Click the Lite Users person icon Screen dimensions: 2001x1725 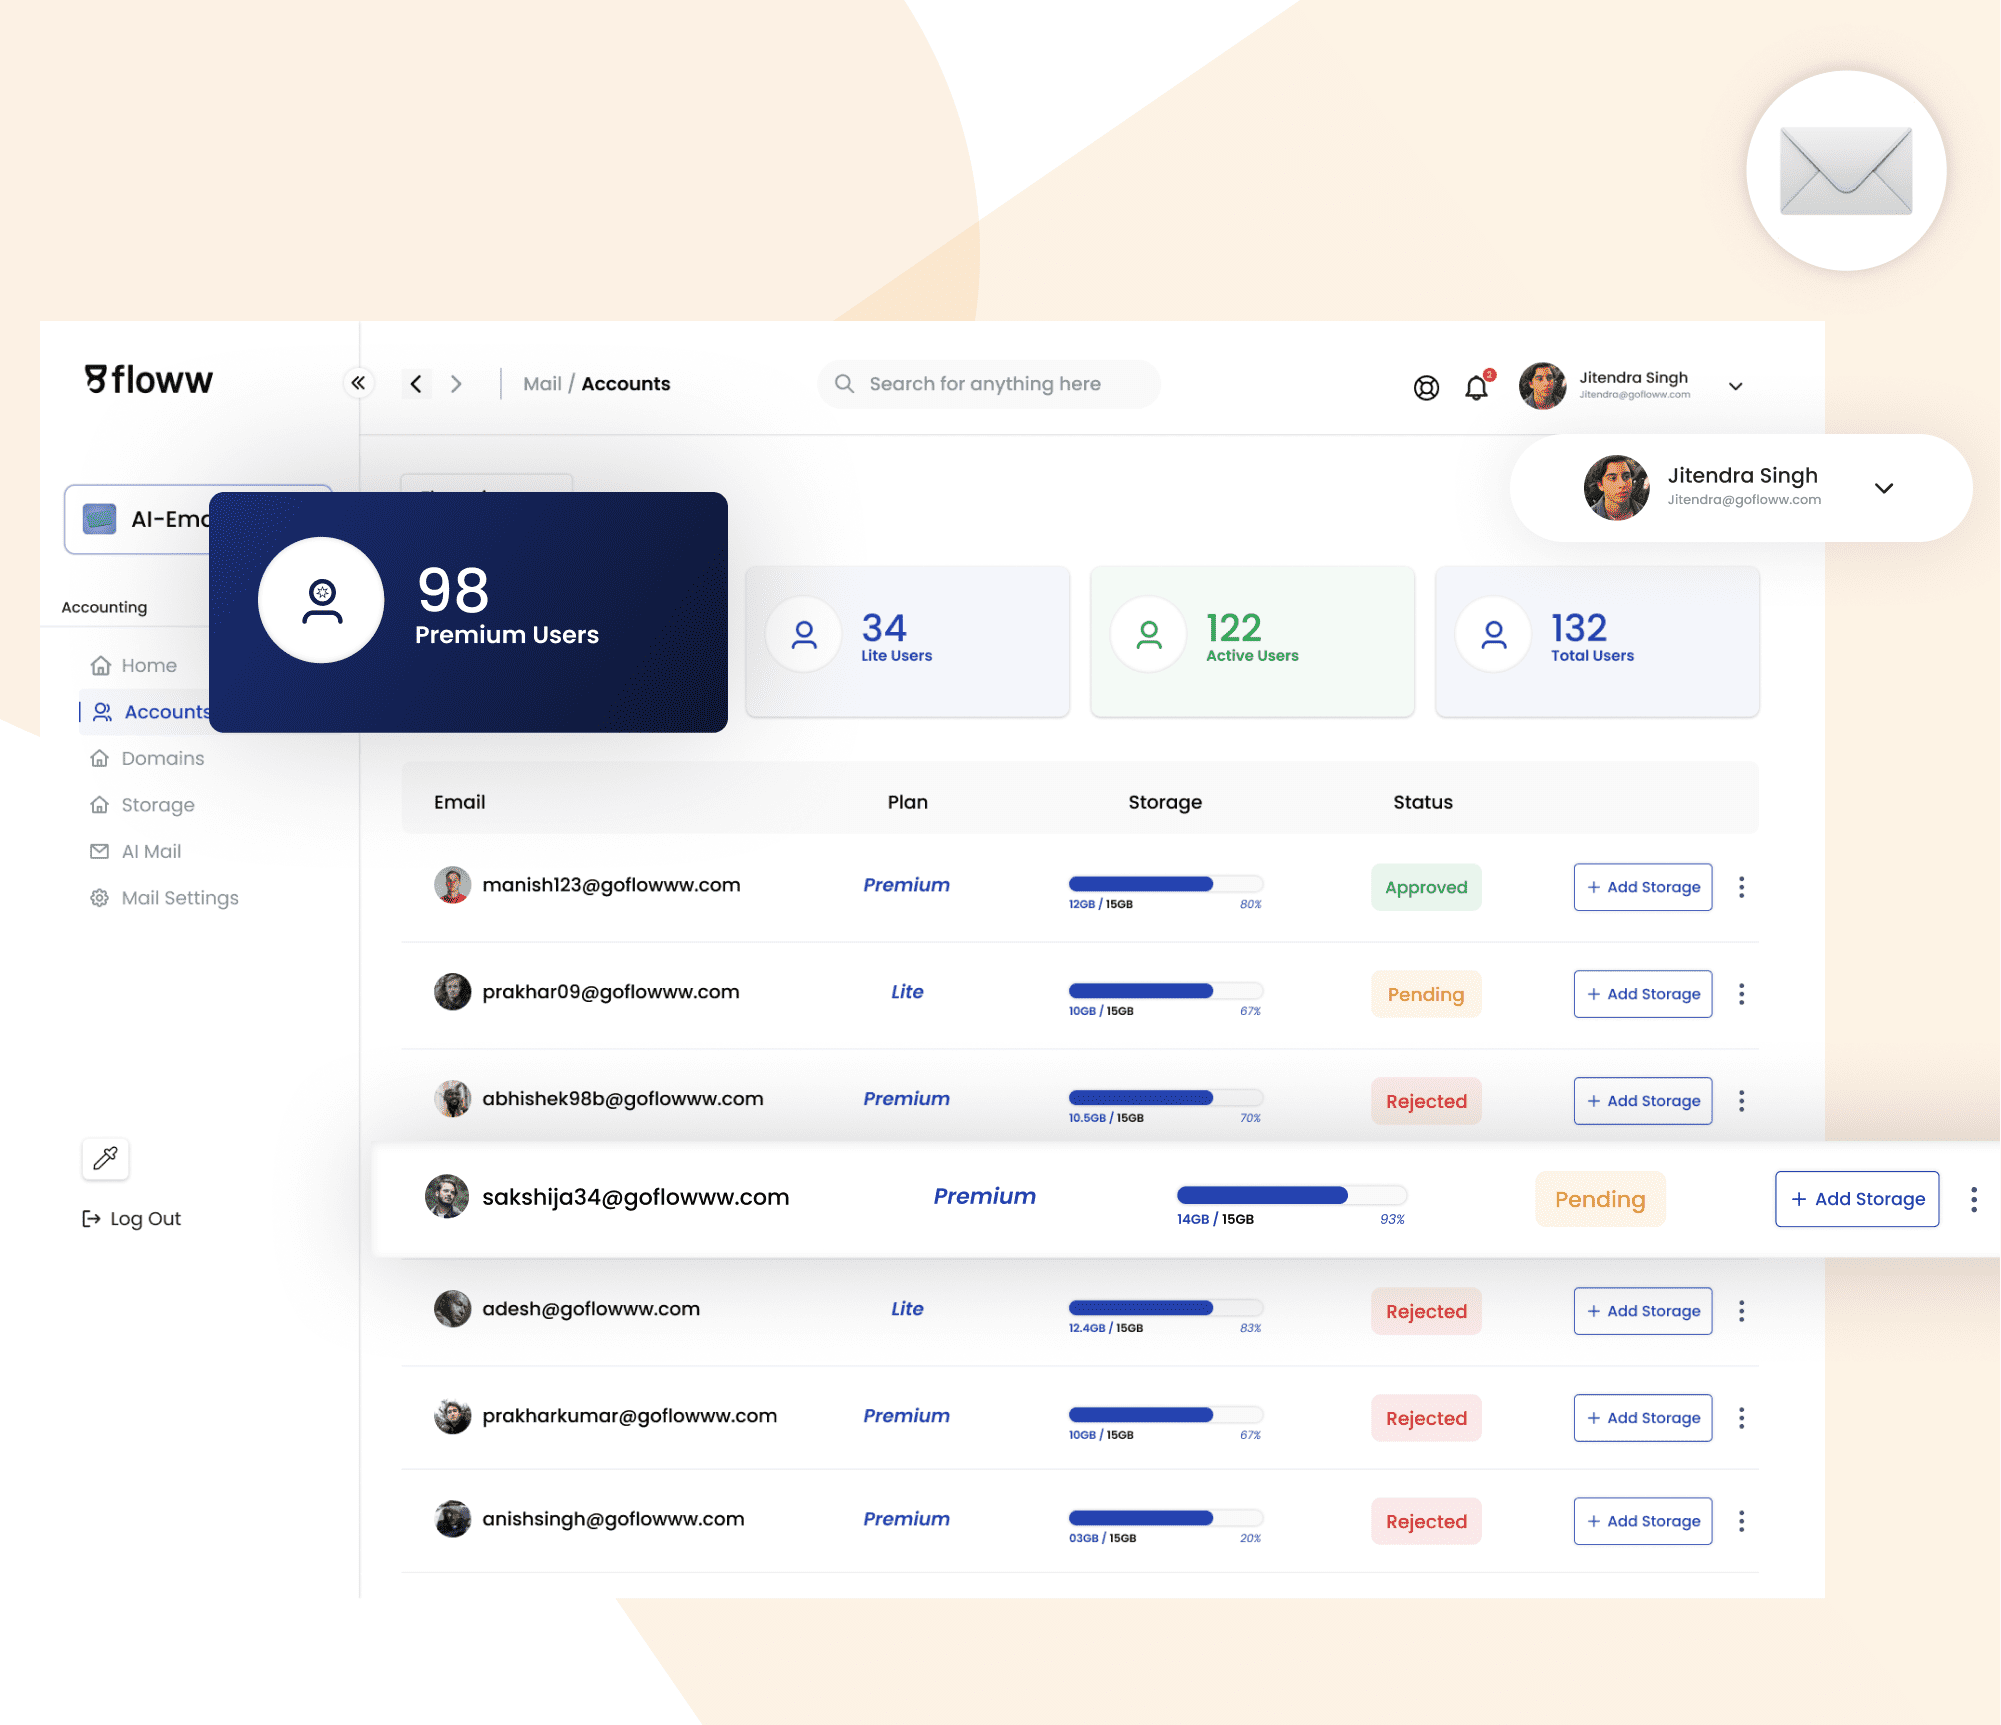pyautogui.click(x=804, y=635)
